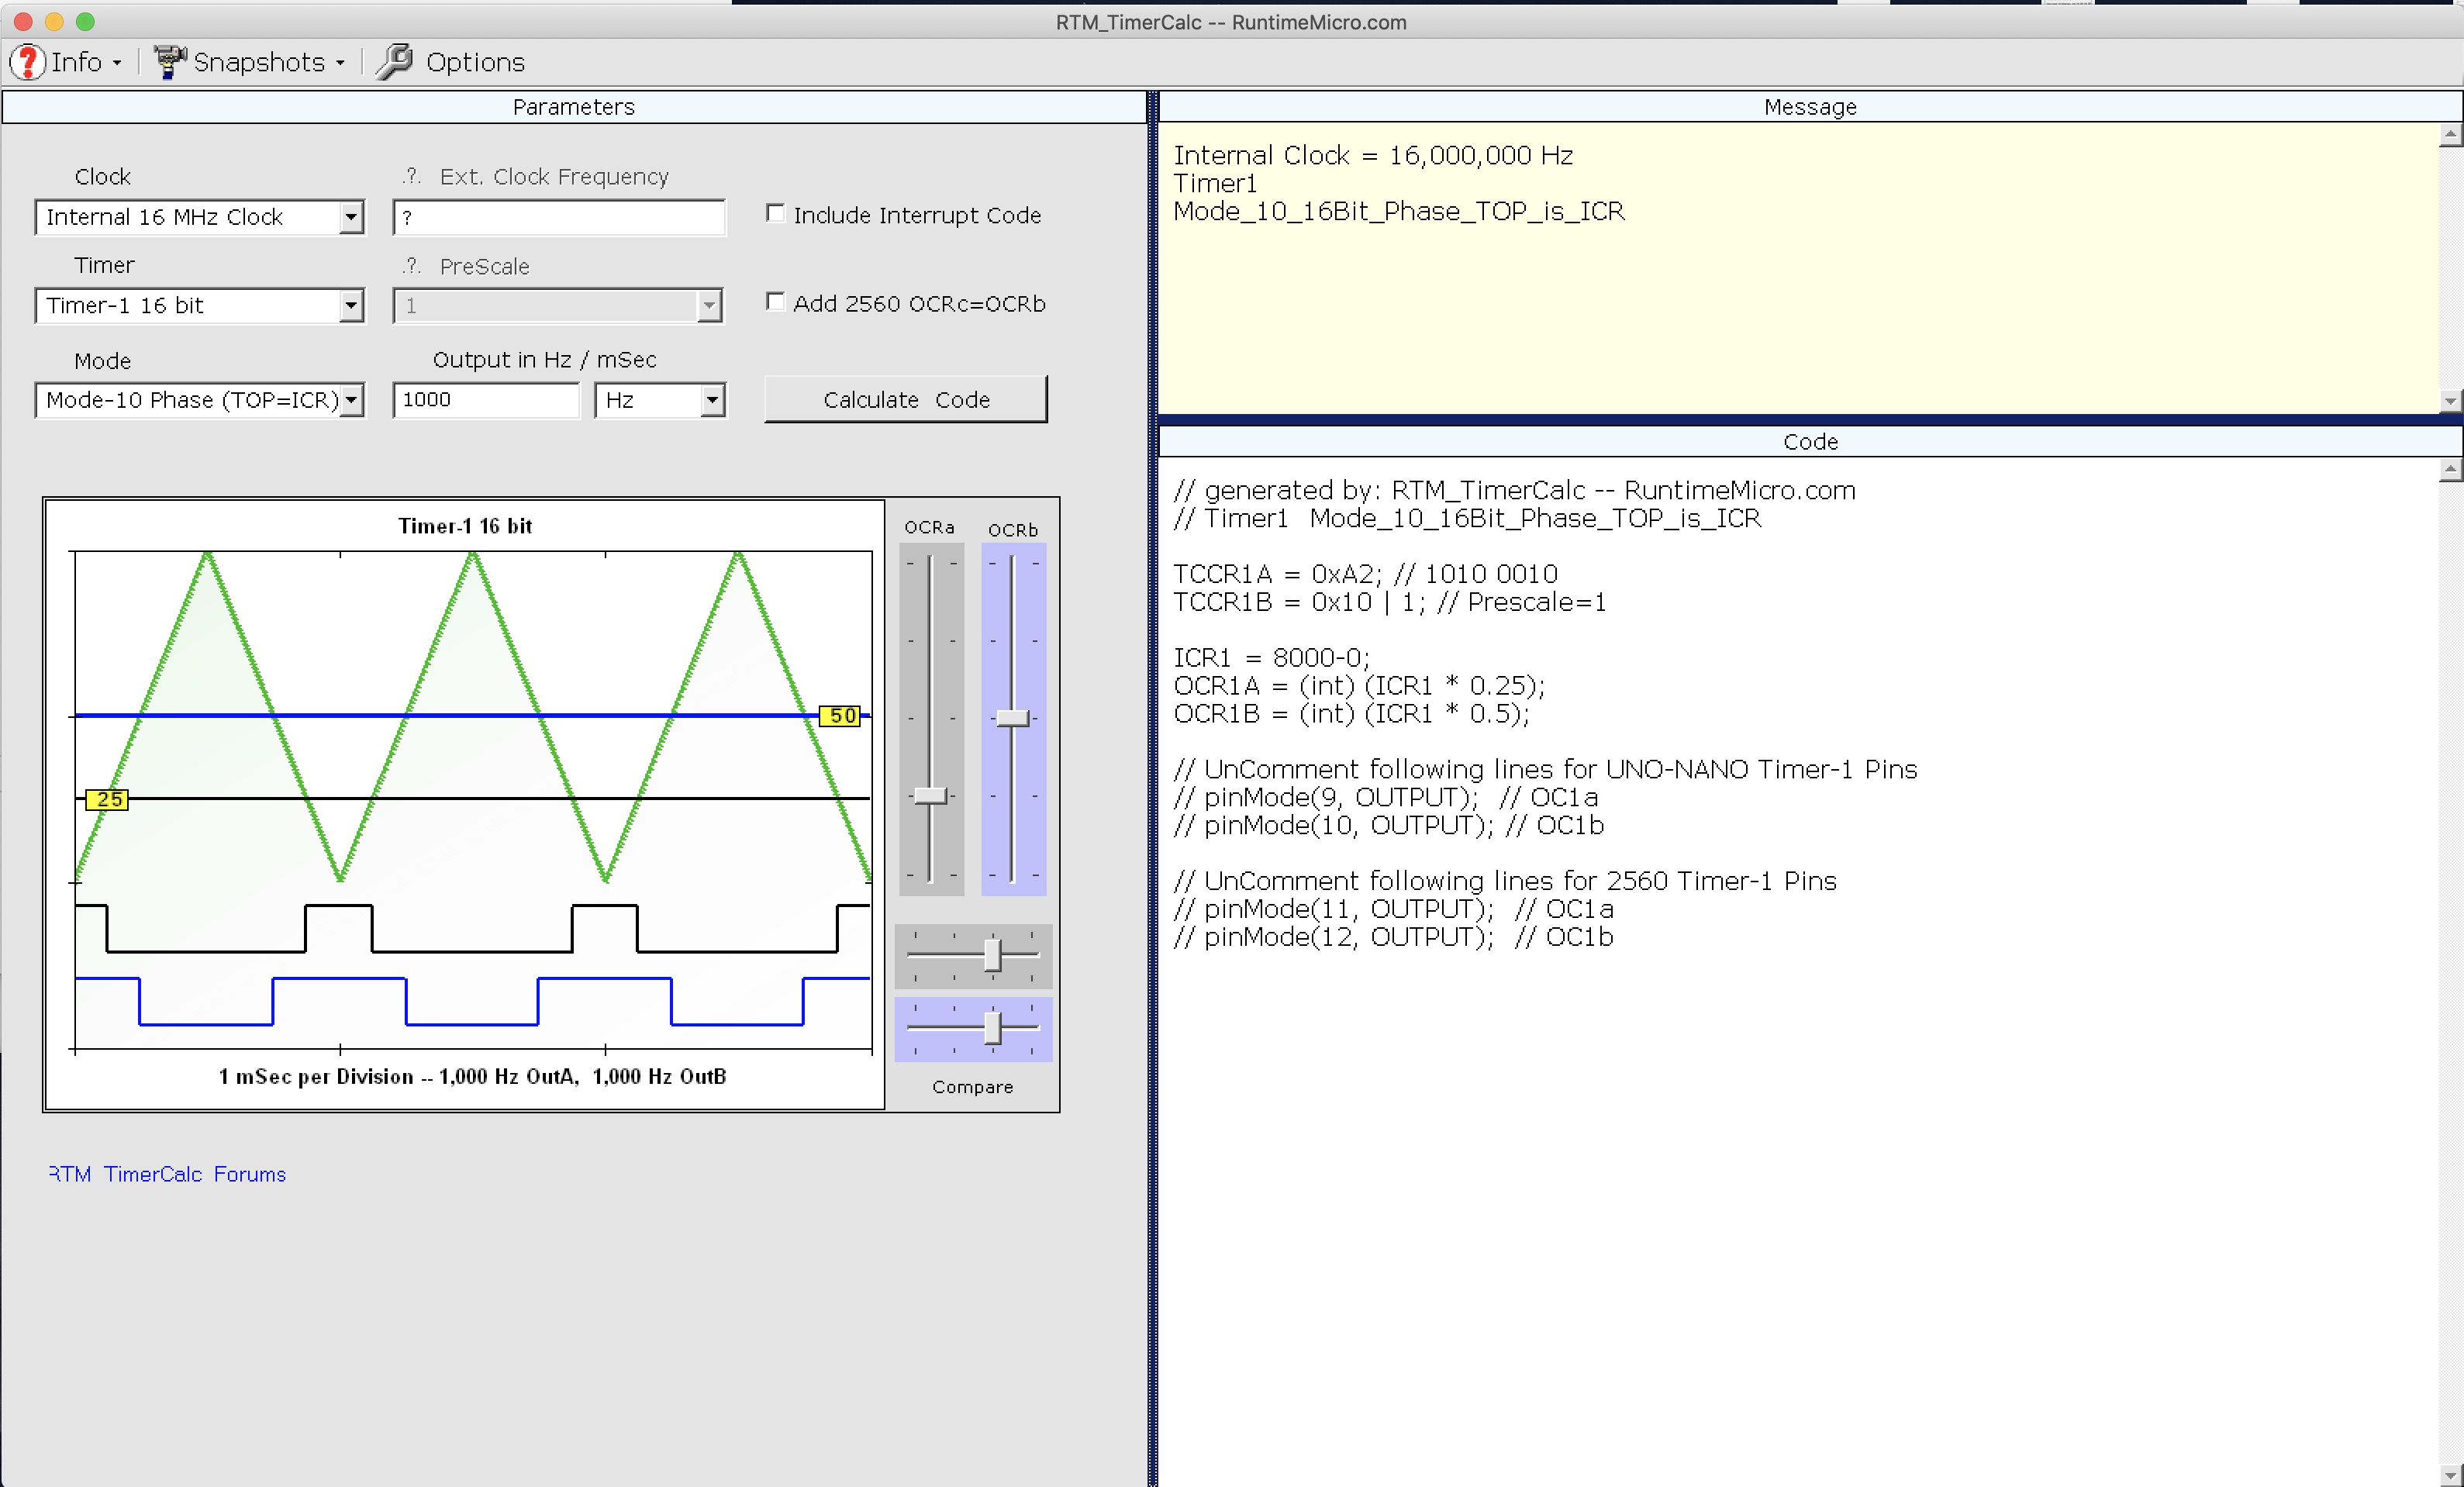Click the output frequency field showing 1000
The width and height of the screenshot is (2464, 1487).
[x=485, y=399]
